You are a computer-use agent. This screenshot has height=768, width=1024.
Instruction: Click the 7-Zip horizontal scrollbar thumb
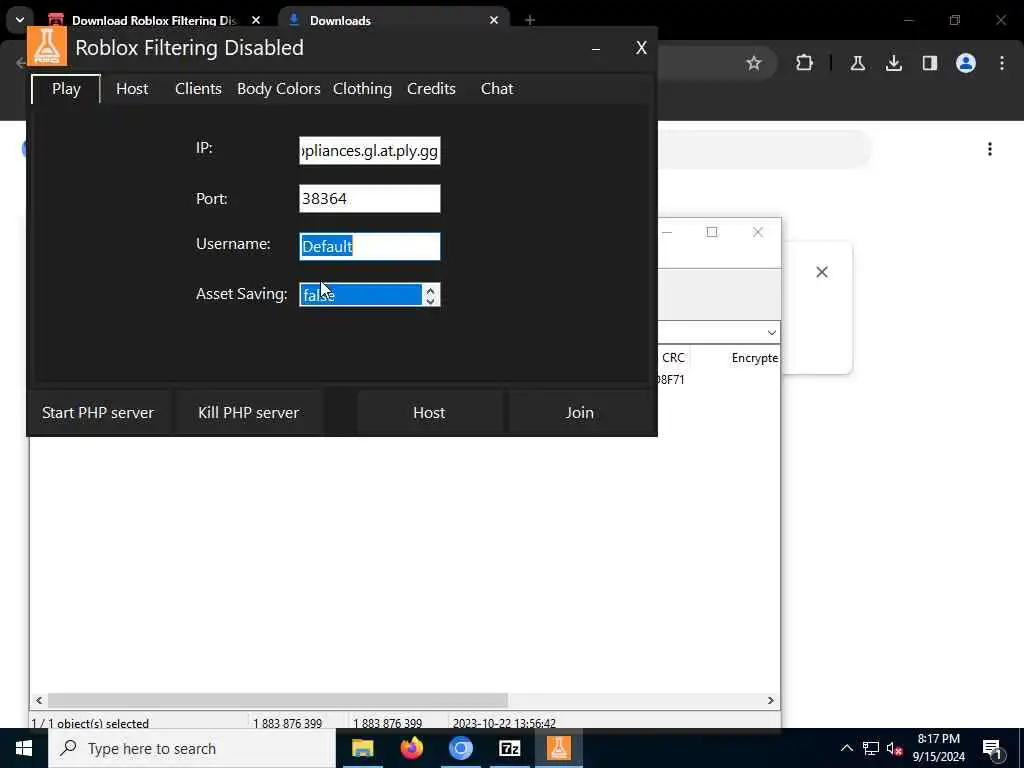point(278,700)
